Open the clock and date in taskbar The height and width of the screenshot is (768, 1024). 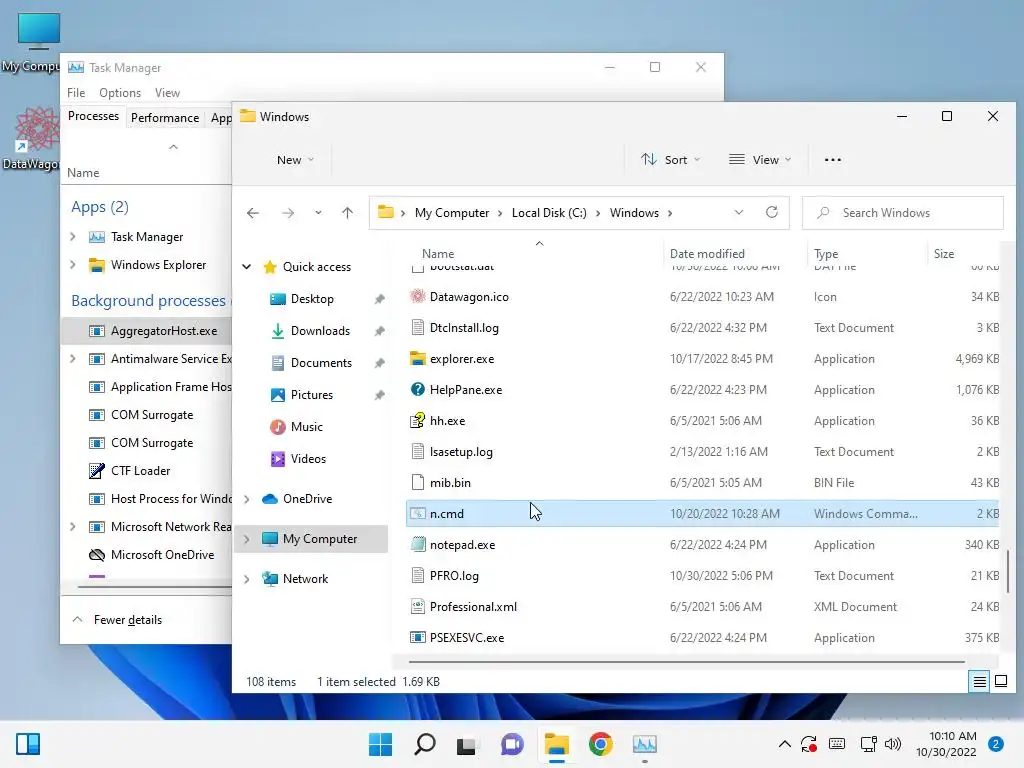click(946, 744)
